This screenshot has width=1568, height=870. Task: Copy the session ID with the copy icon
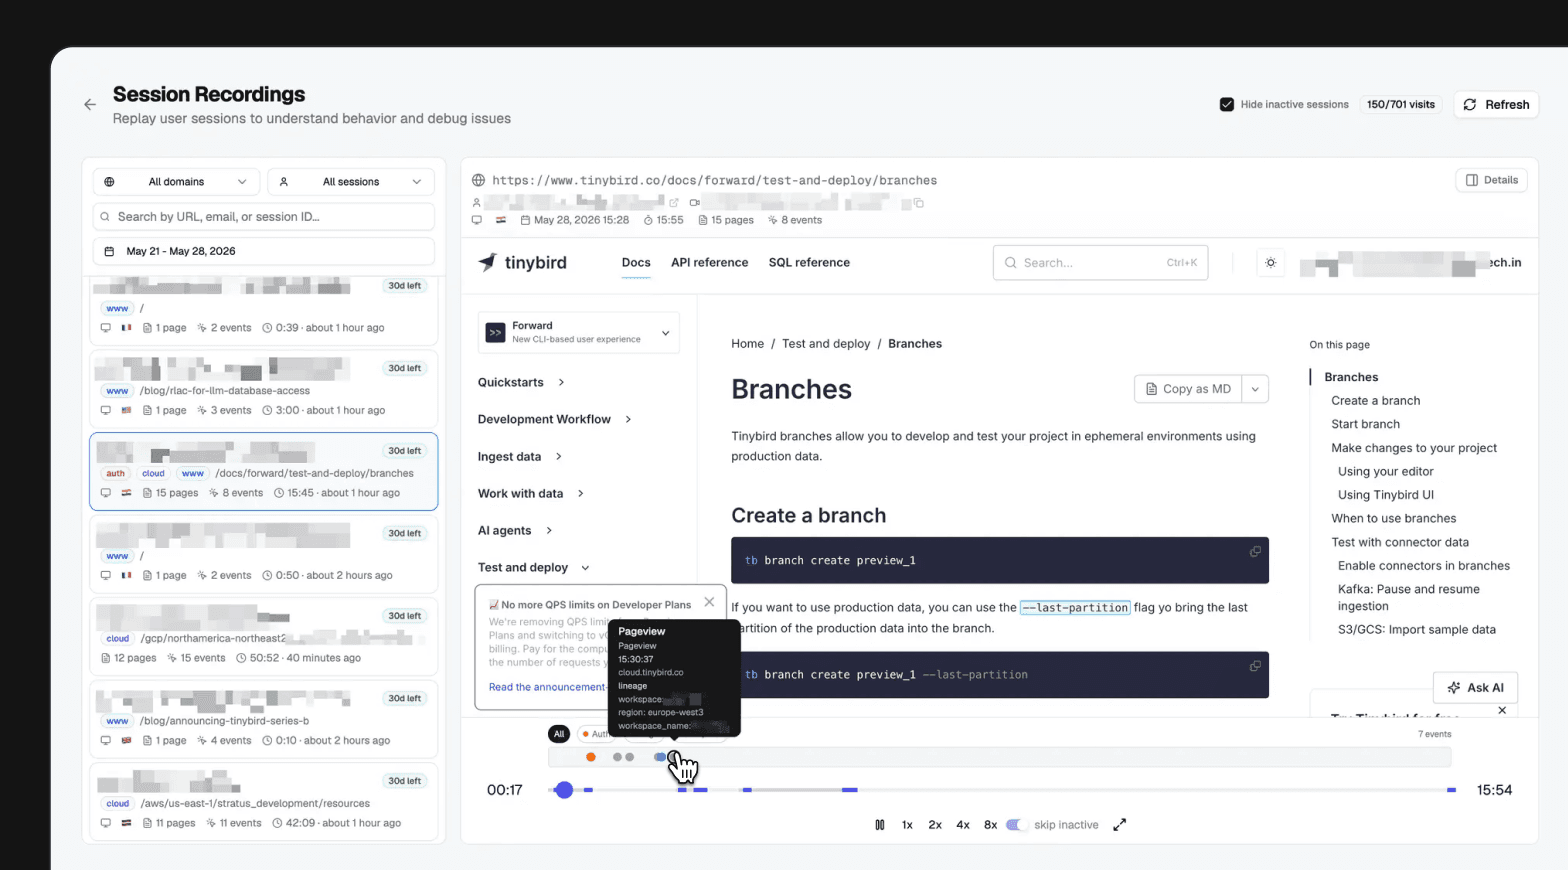click(x=918, y=203)
